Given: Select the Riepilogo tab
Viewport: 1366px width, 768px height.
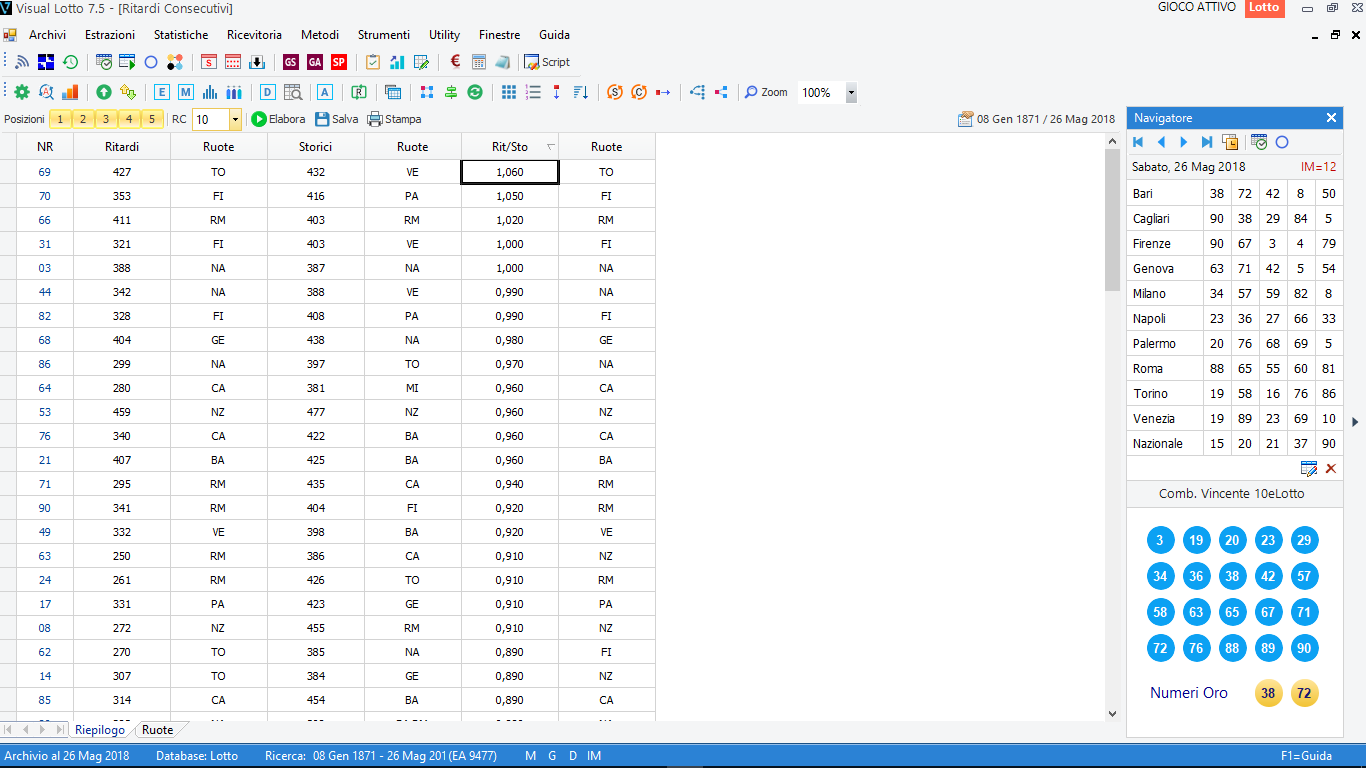Looking at the screenshot, I should tap(100, 730).
